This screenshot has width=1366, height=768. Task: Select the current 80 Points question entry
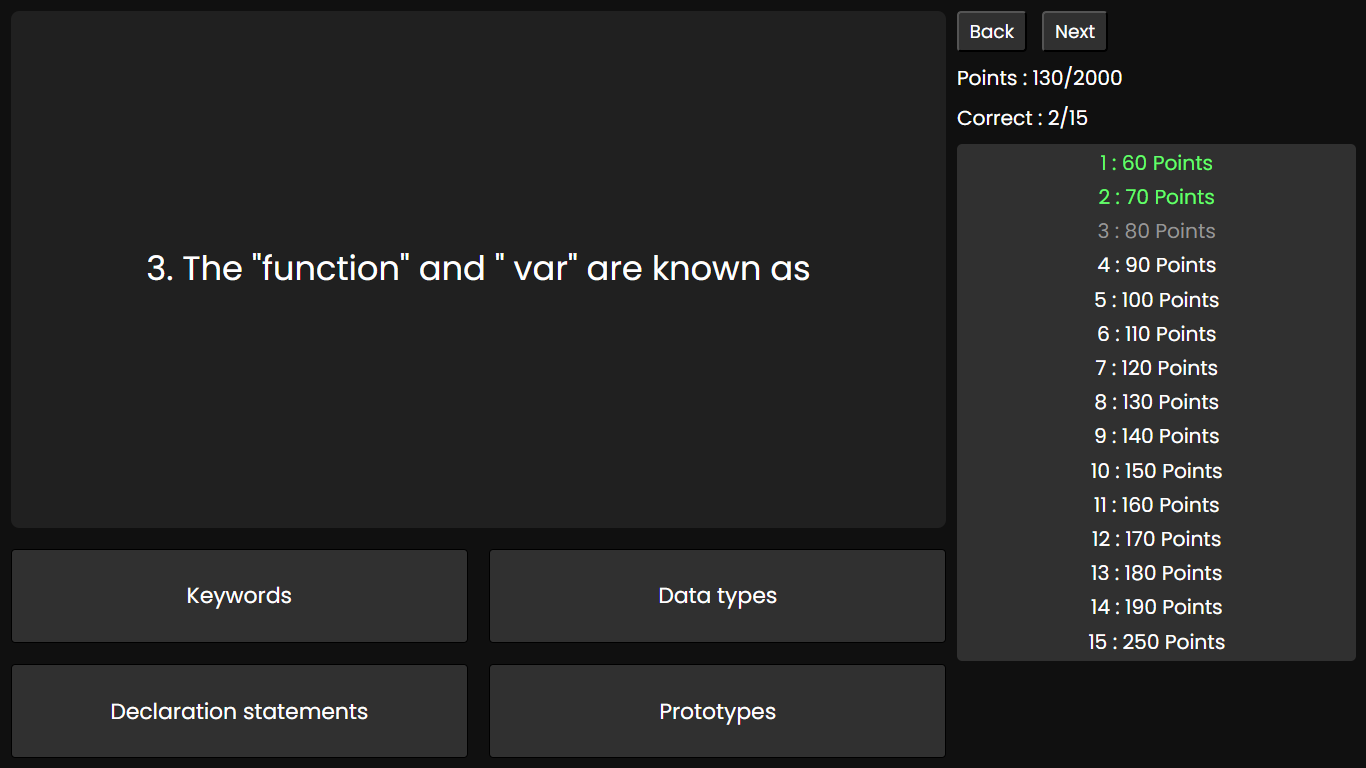[1156, 231]
